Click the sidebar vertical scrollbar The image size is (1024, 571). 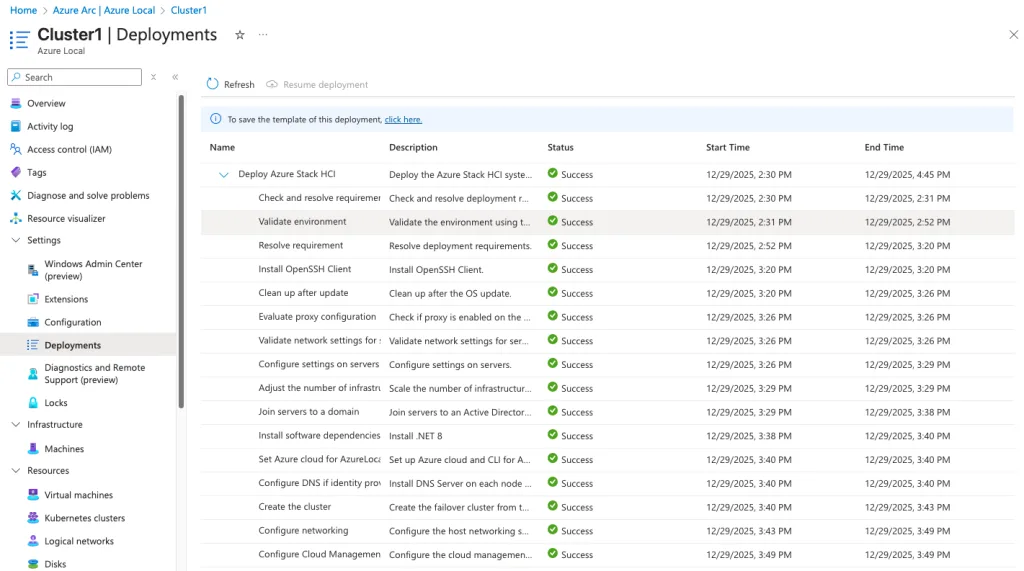[x=181, y=250]
